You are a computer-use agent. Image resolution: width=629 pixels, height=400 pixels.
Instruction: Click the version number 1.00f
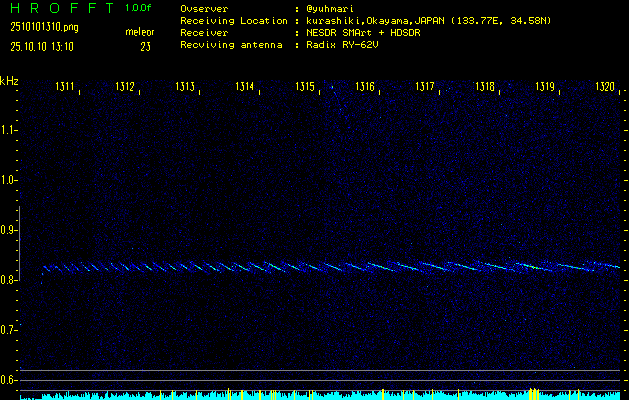(139, 8)
